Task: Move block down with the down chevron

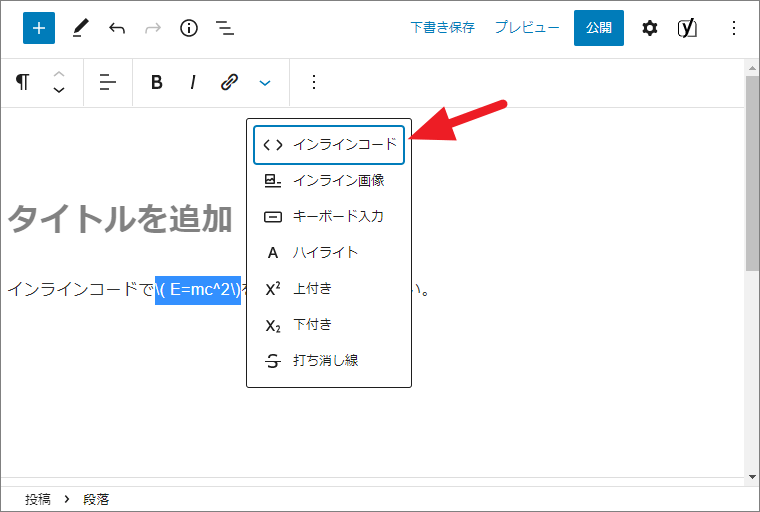Action: 59,91
